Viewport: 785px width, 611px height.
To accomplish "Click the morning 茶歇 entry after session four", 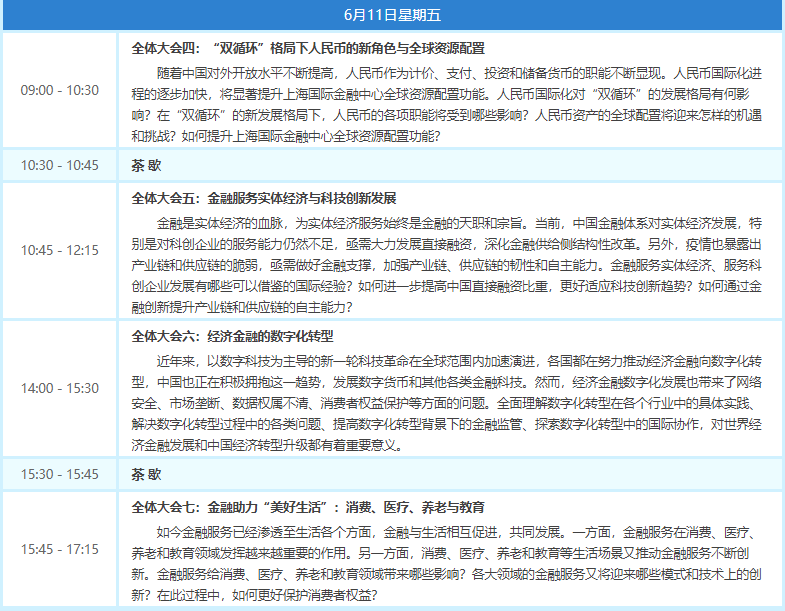I will [x=146, y=165].
